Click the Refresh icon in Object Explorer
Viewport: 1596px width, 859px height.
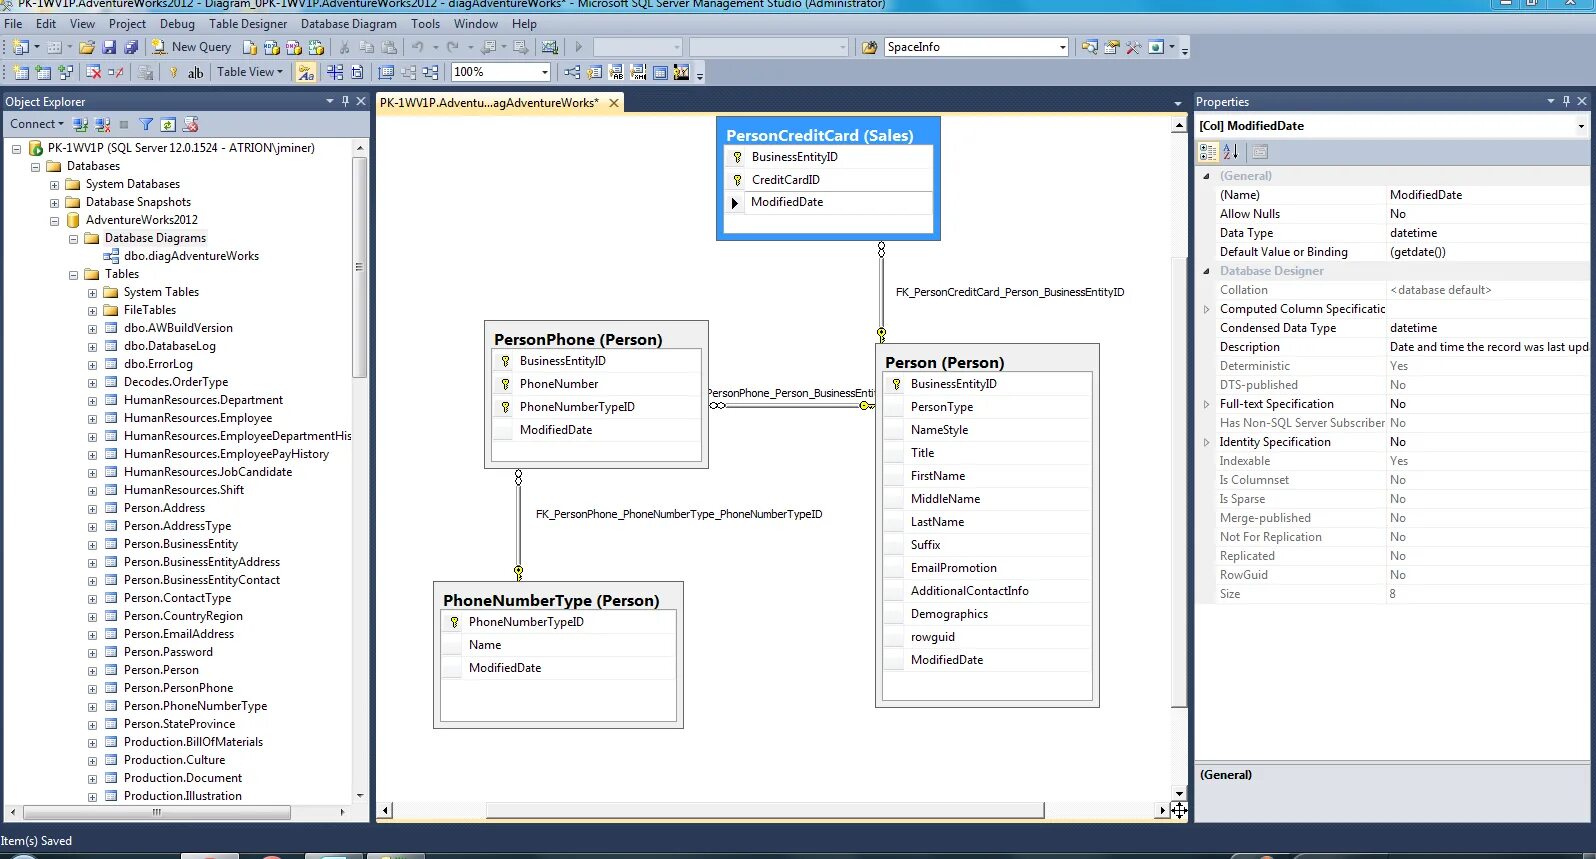(x=168, y=124)
